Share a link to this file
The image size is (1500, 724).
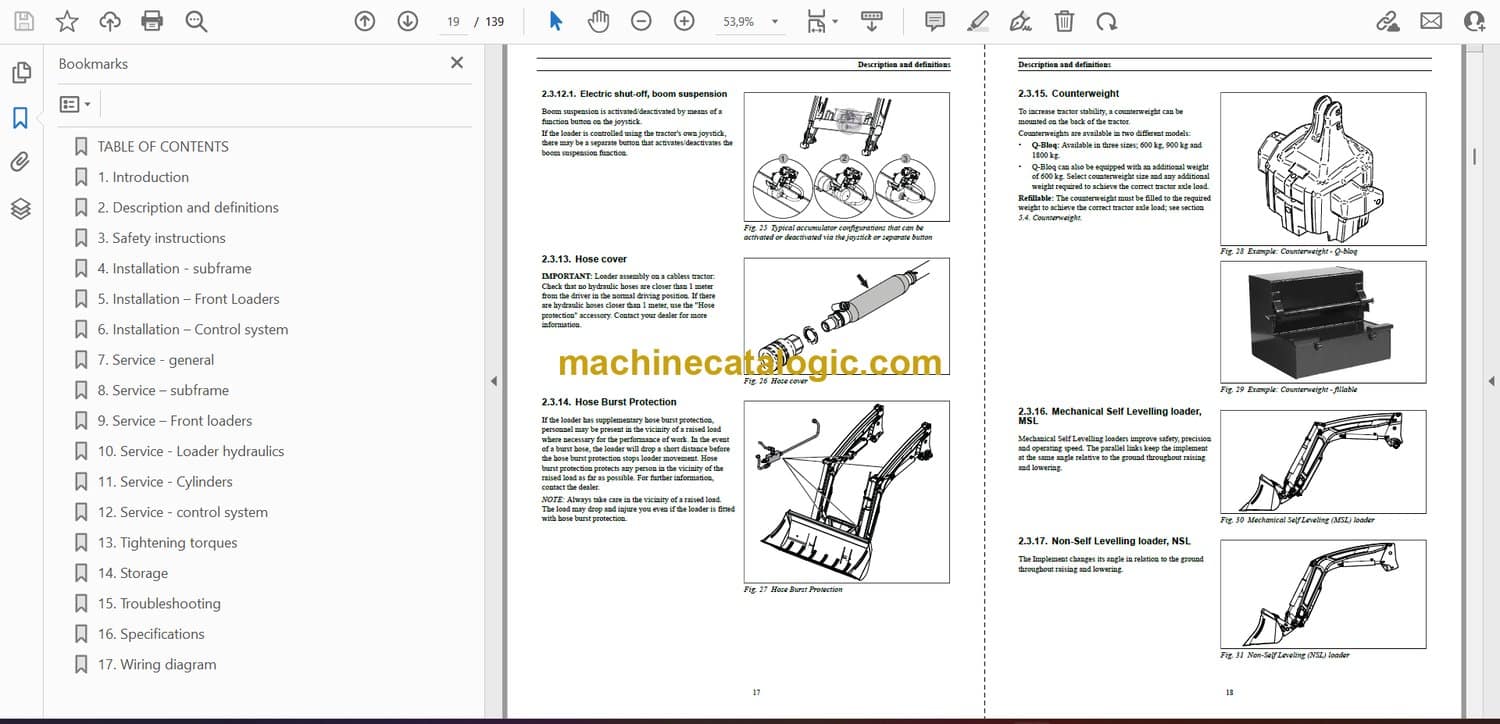click(1387, 21)
